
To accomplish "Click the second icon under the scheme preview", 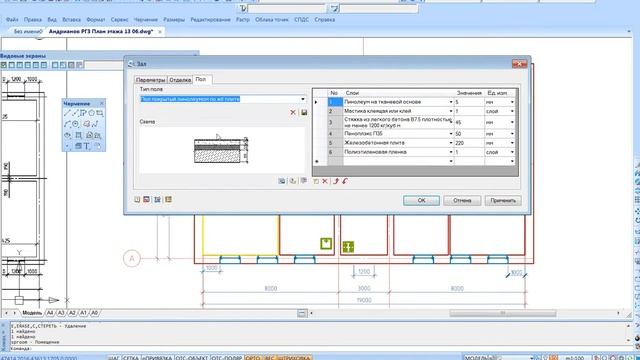I will 293,181.
